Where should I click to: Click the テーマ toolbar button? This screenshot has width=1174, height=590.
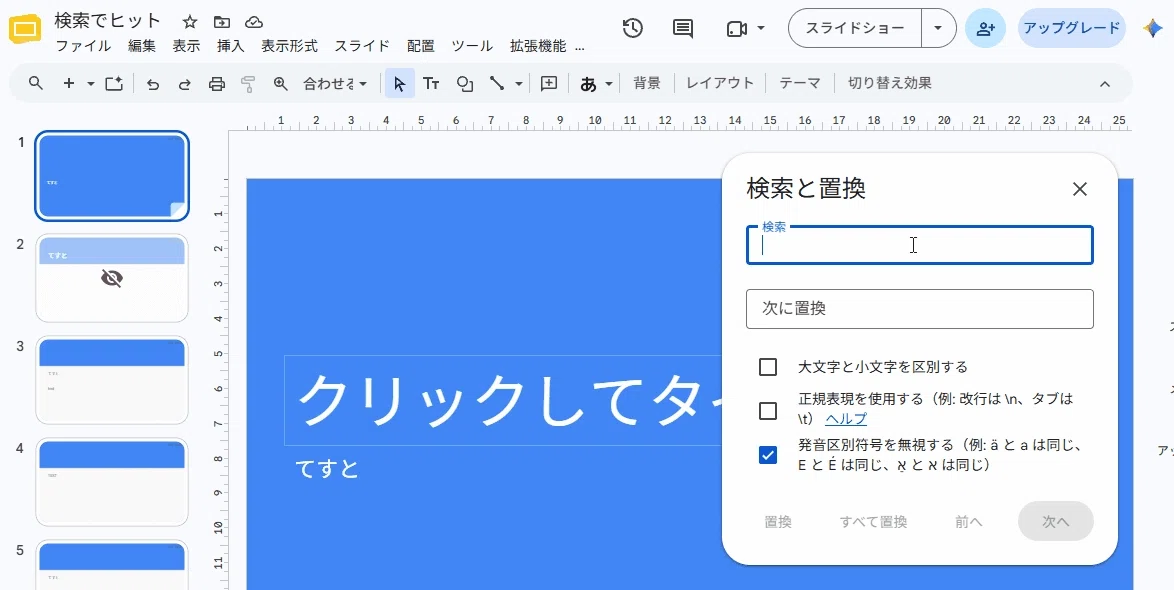800,83
